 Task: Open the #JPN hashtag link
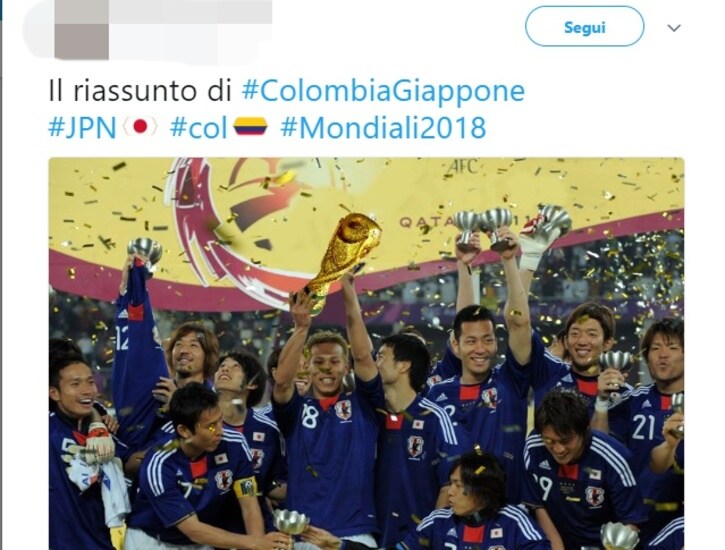(x=82, y=128)
